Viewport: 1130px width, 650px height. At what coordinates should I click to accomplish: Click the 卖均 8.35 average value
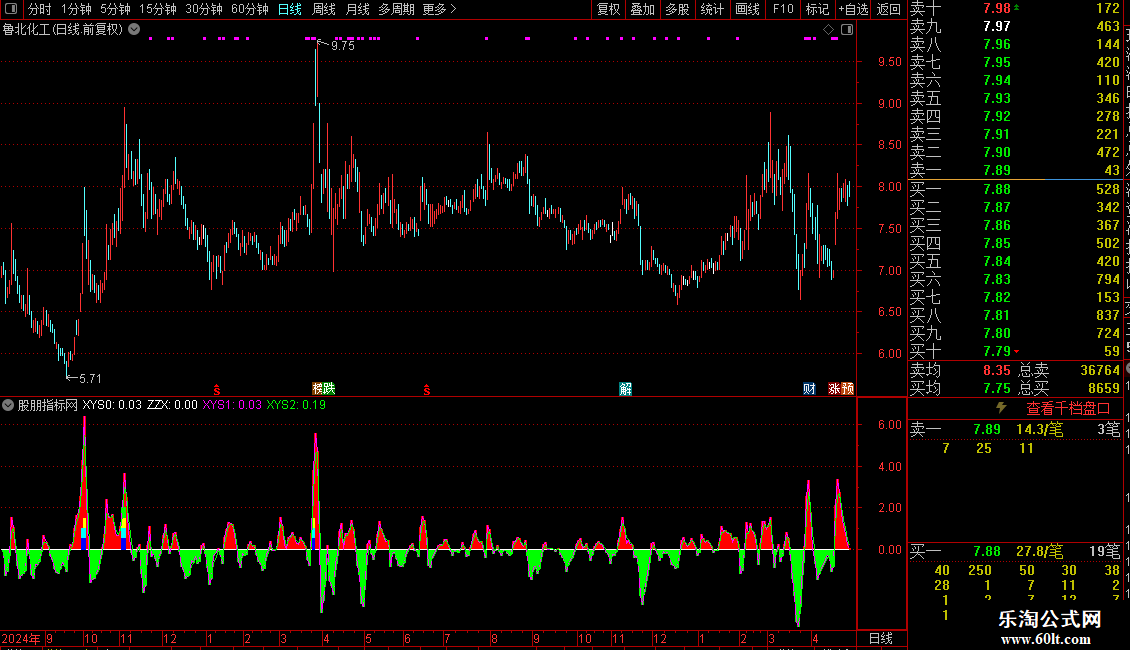pos(997,370)
